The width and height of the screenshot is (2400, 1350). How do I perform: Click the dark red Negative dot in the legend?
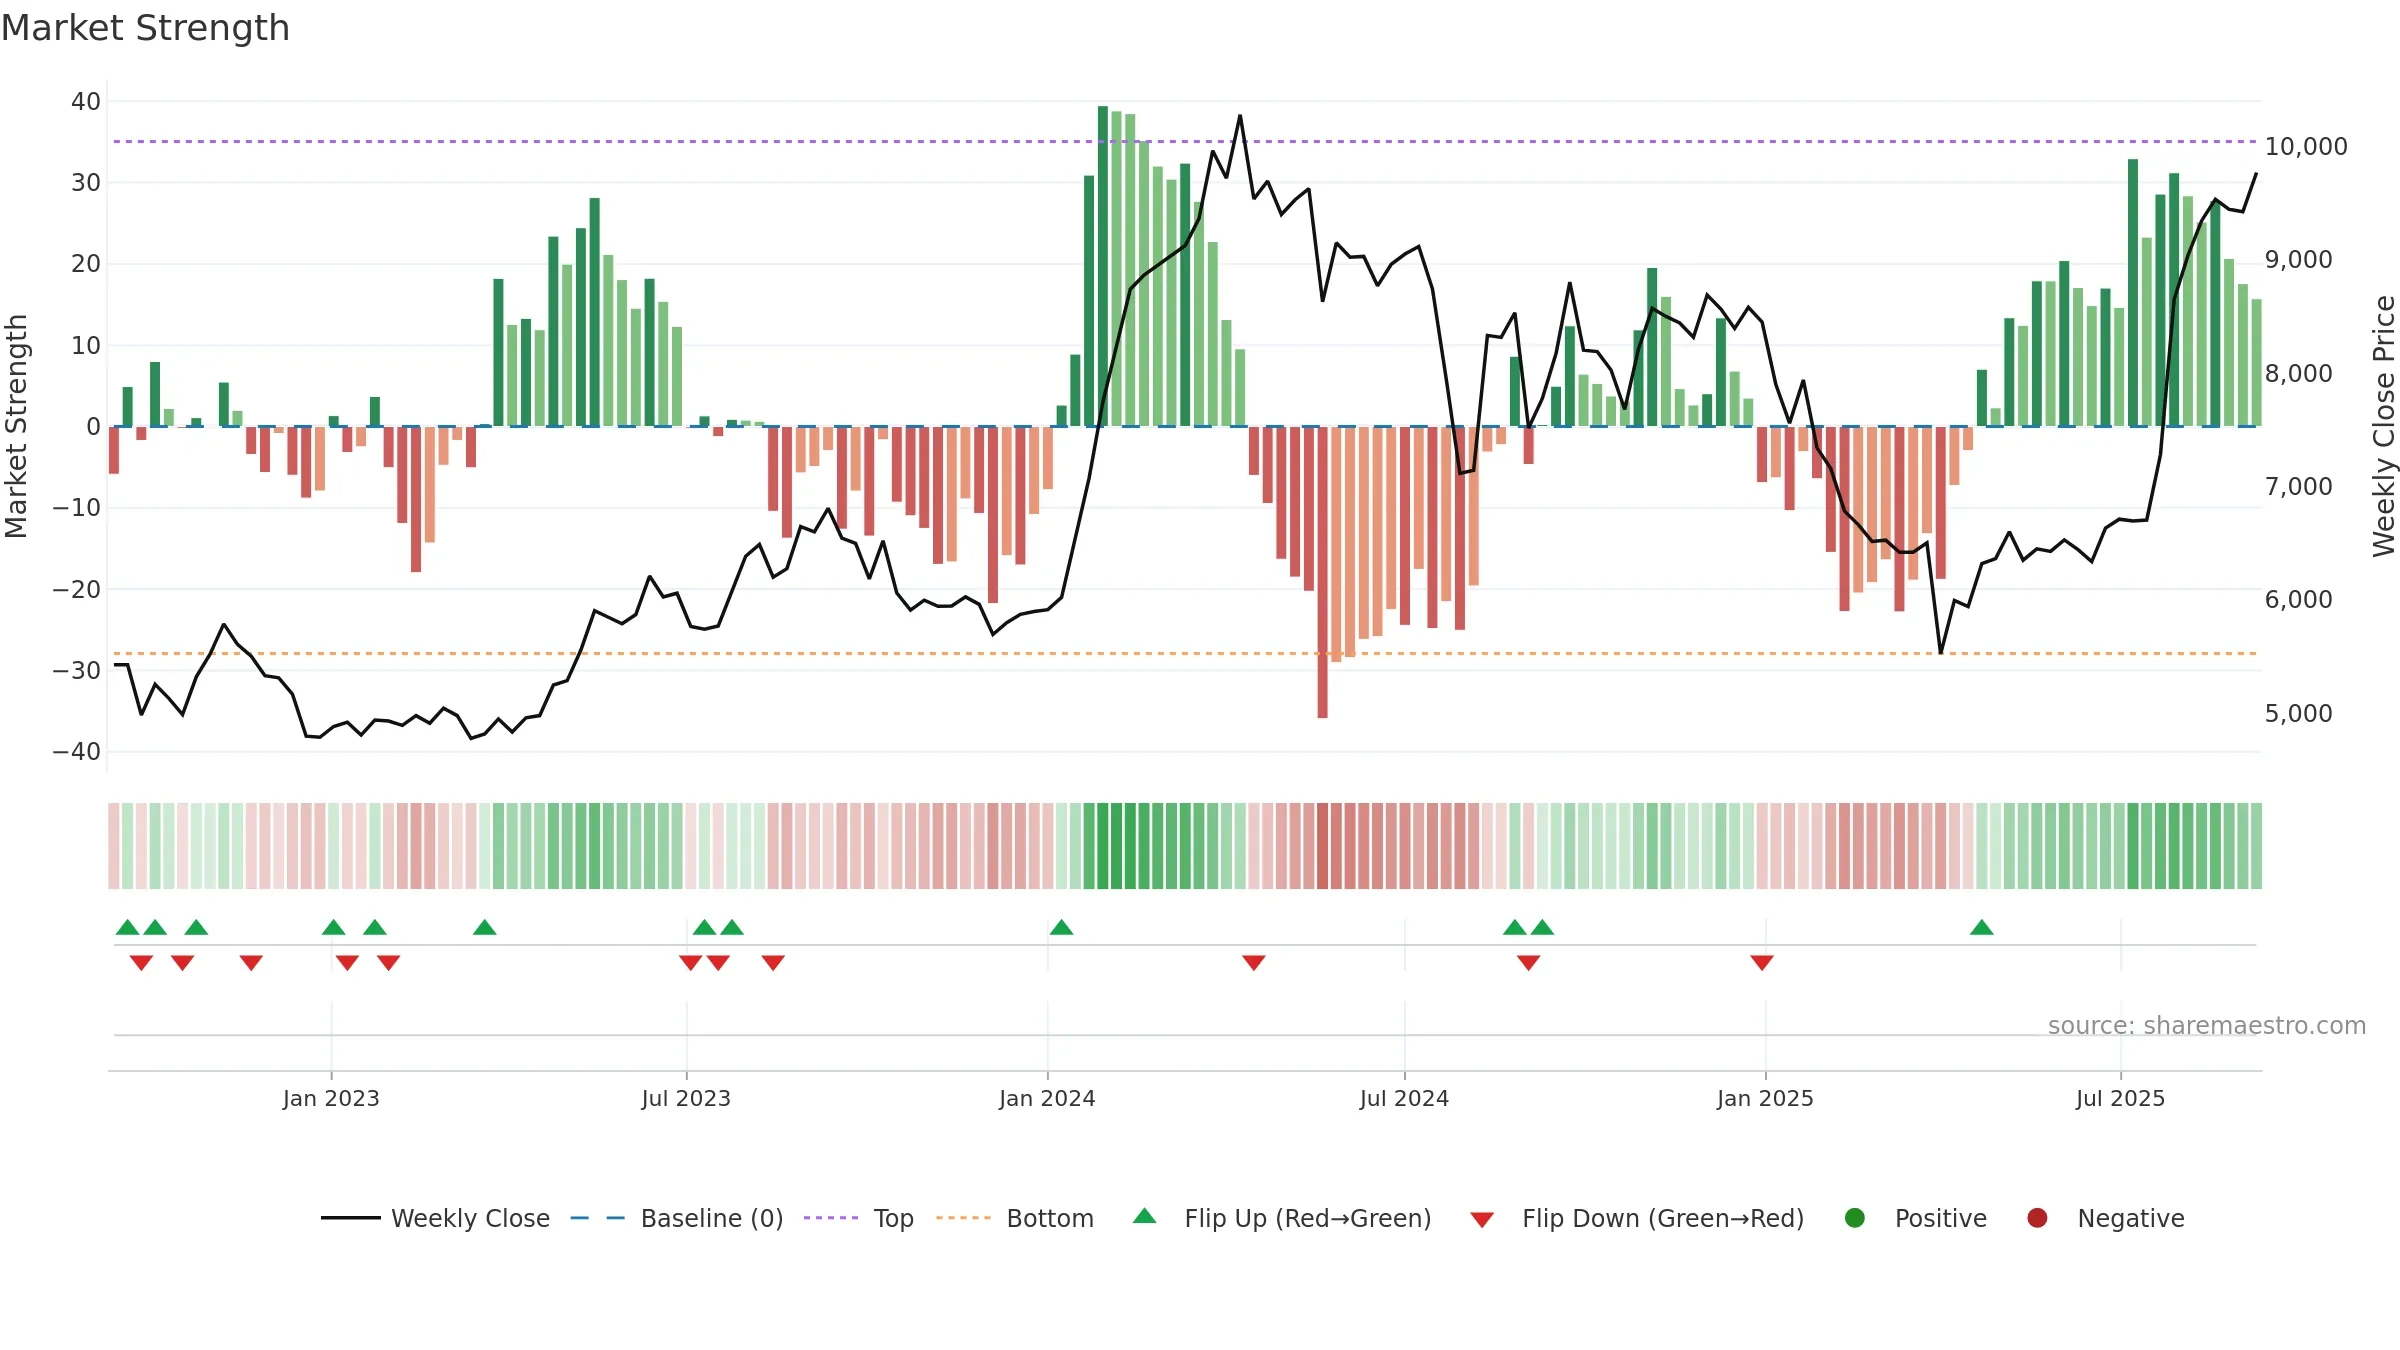[x=2037, y=1218]
